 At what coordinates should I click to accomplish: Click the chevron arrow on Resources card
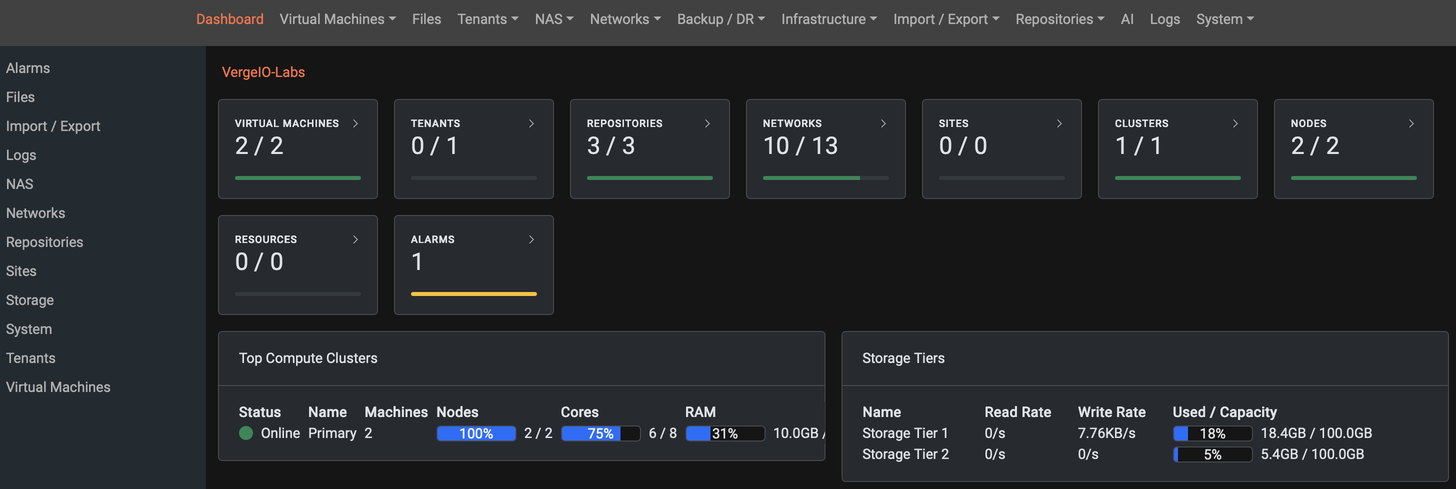click(356, 240)
